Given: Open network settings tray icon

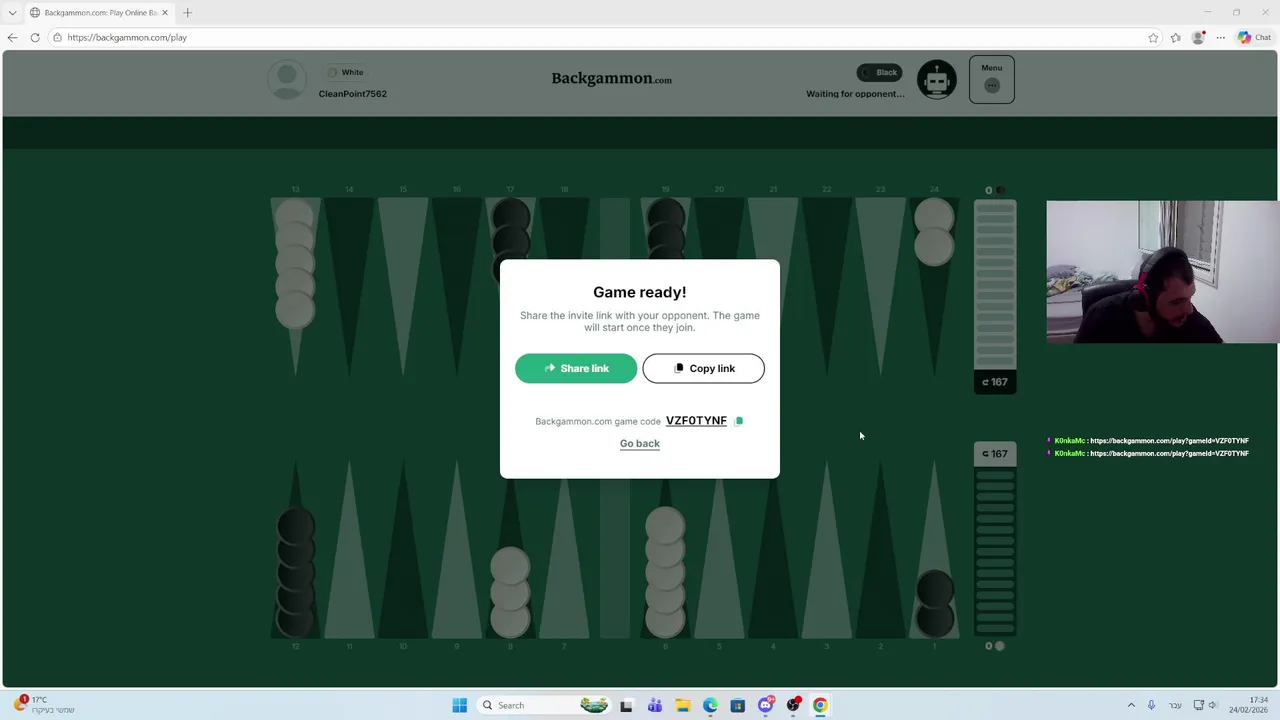Looking at the screenshot, I should [x=1198, y=705].
